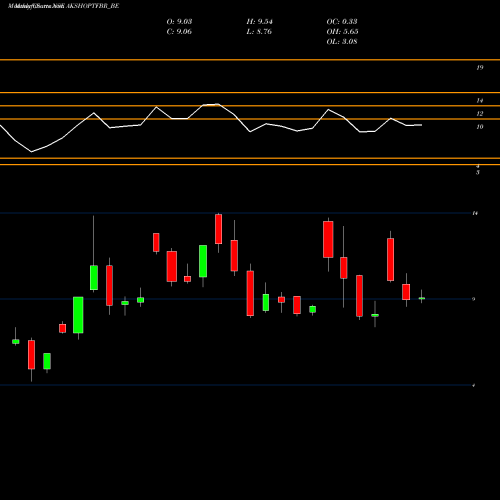Click the red candle topping at the 14 gridline
This screenshot has width=500, height=500.
[x=219, y=229]
